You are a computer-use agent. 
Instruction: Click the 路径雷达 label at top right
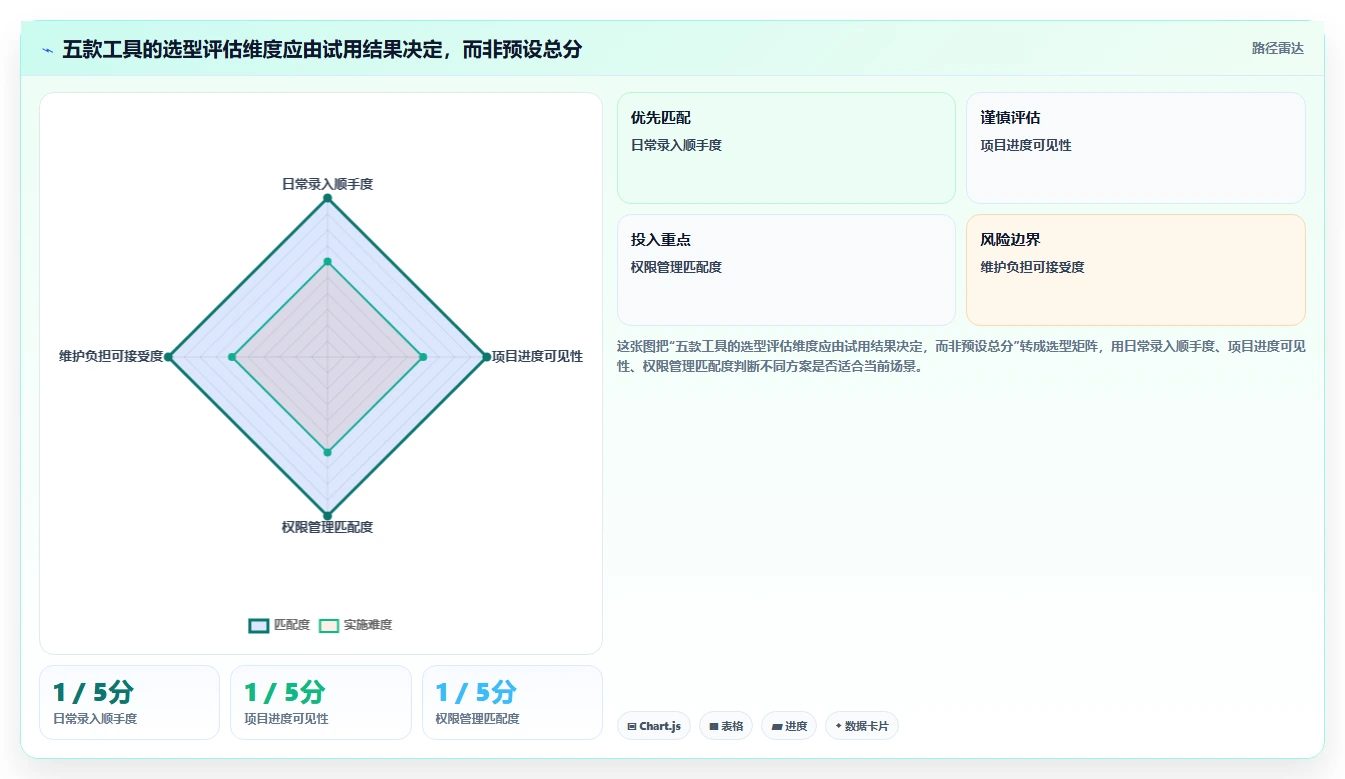(1278, 48)
